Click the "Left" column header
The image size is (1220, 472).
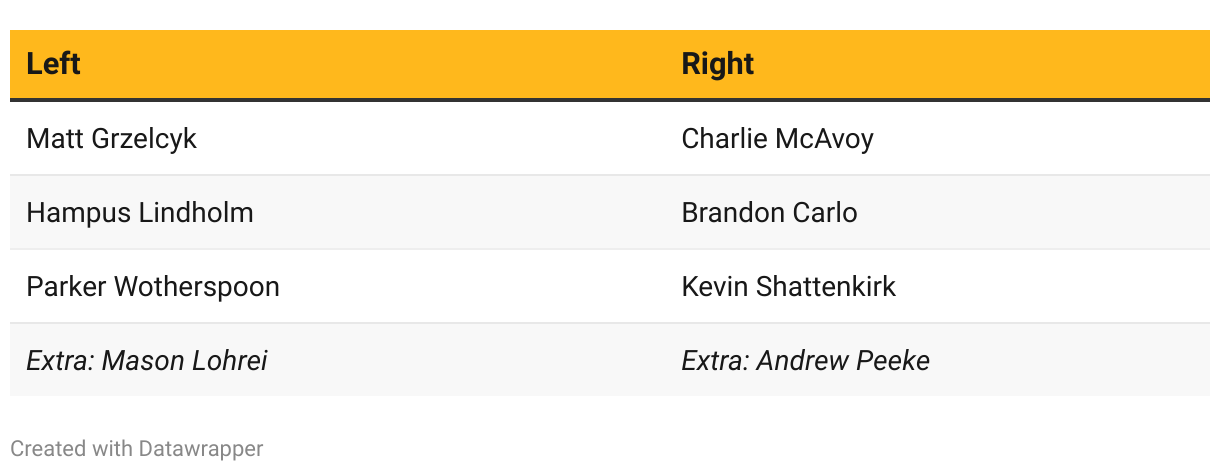click(53, 64)
